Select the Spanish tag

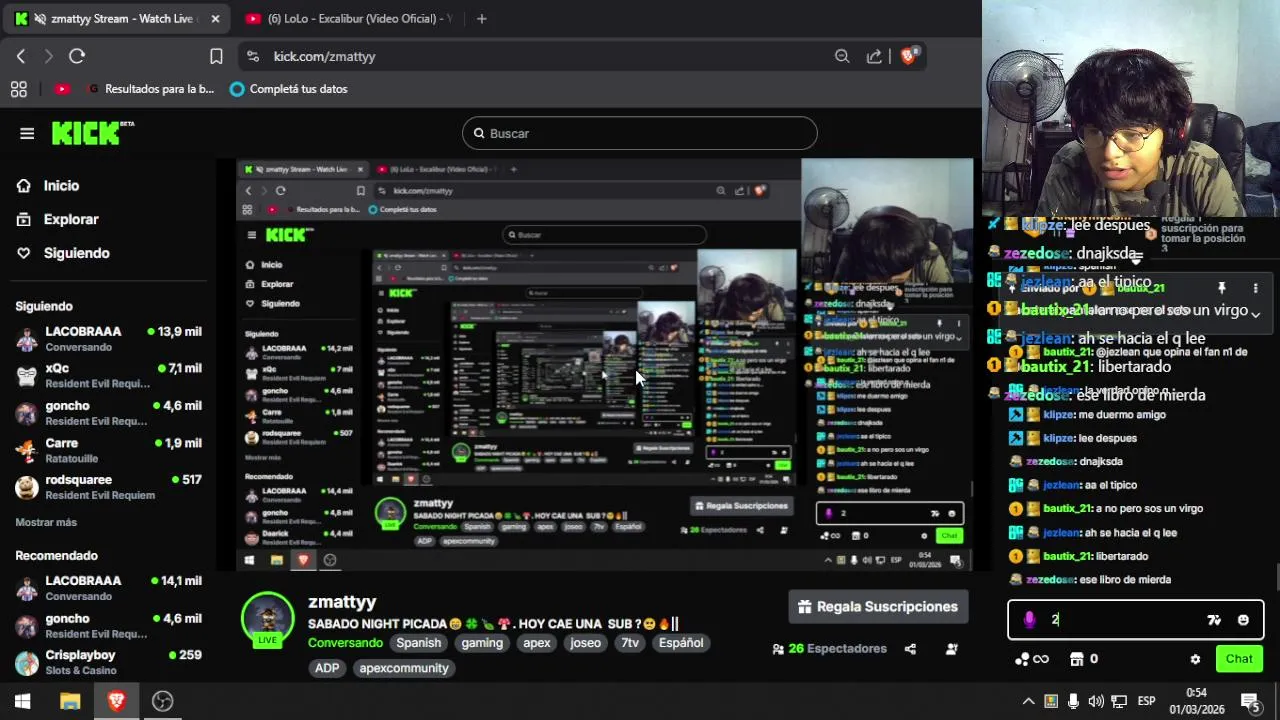click(x=418, y=643)
